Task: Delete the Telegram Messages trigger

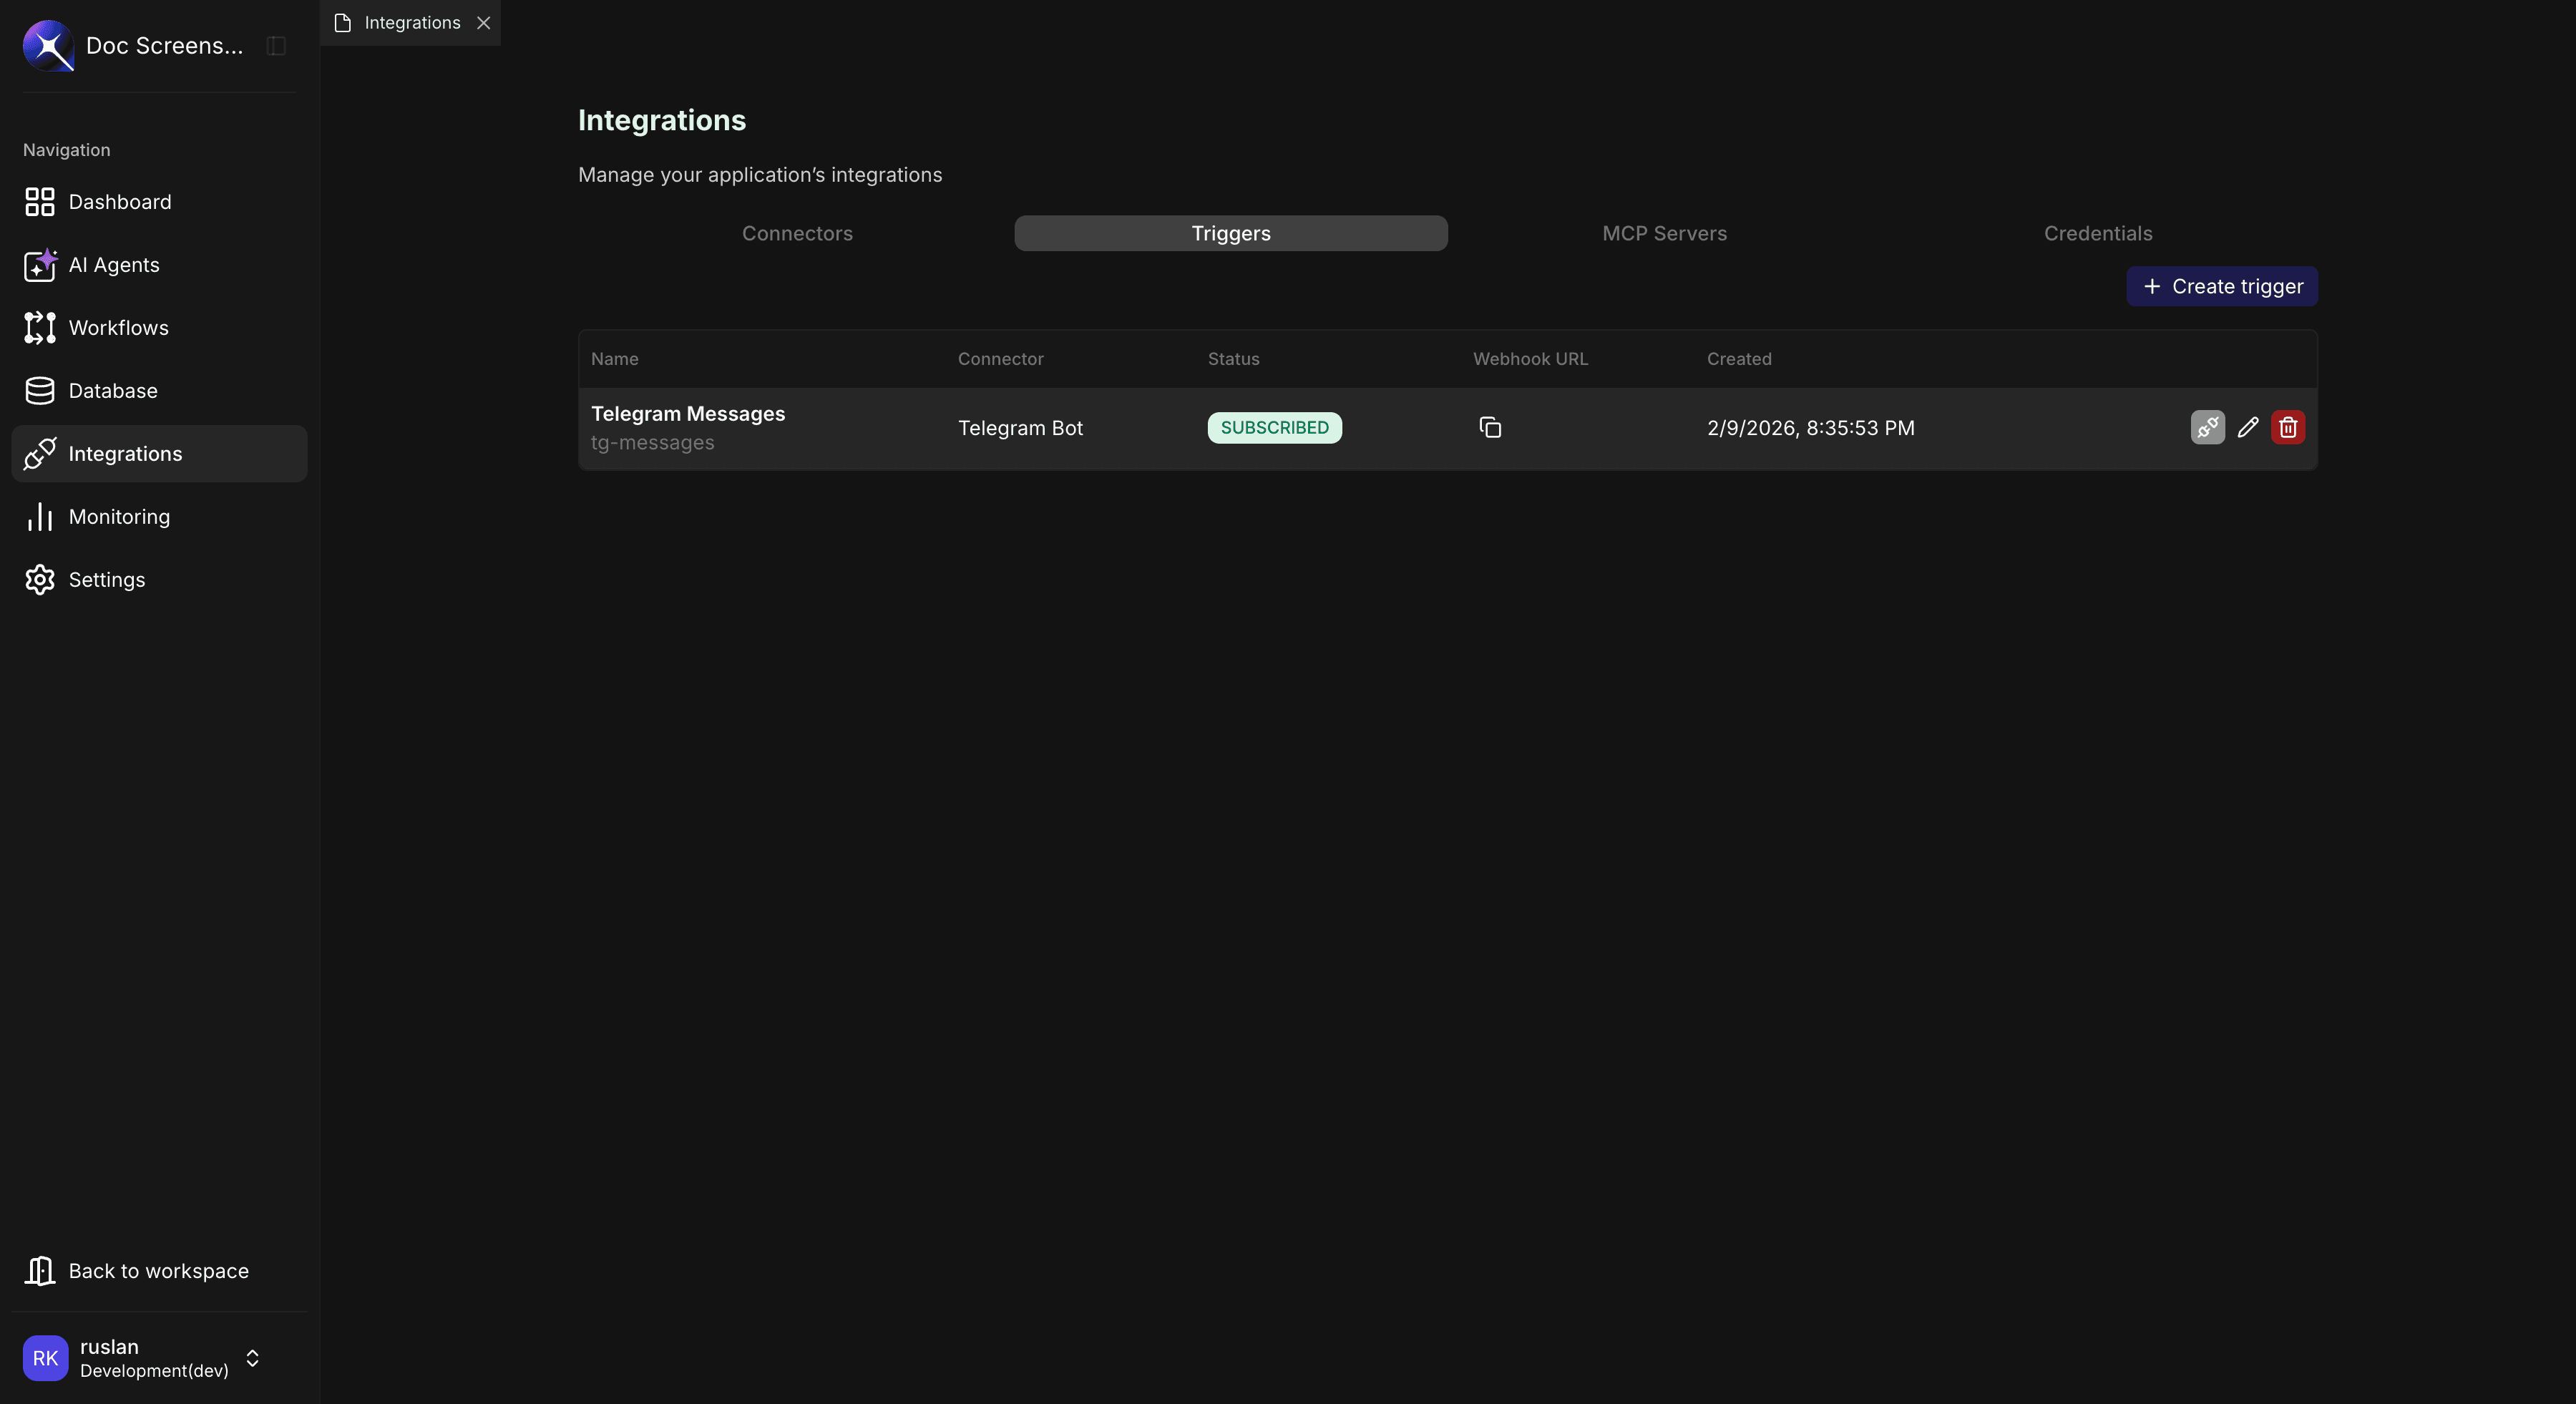Action: click(2288, 427)
